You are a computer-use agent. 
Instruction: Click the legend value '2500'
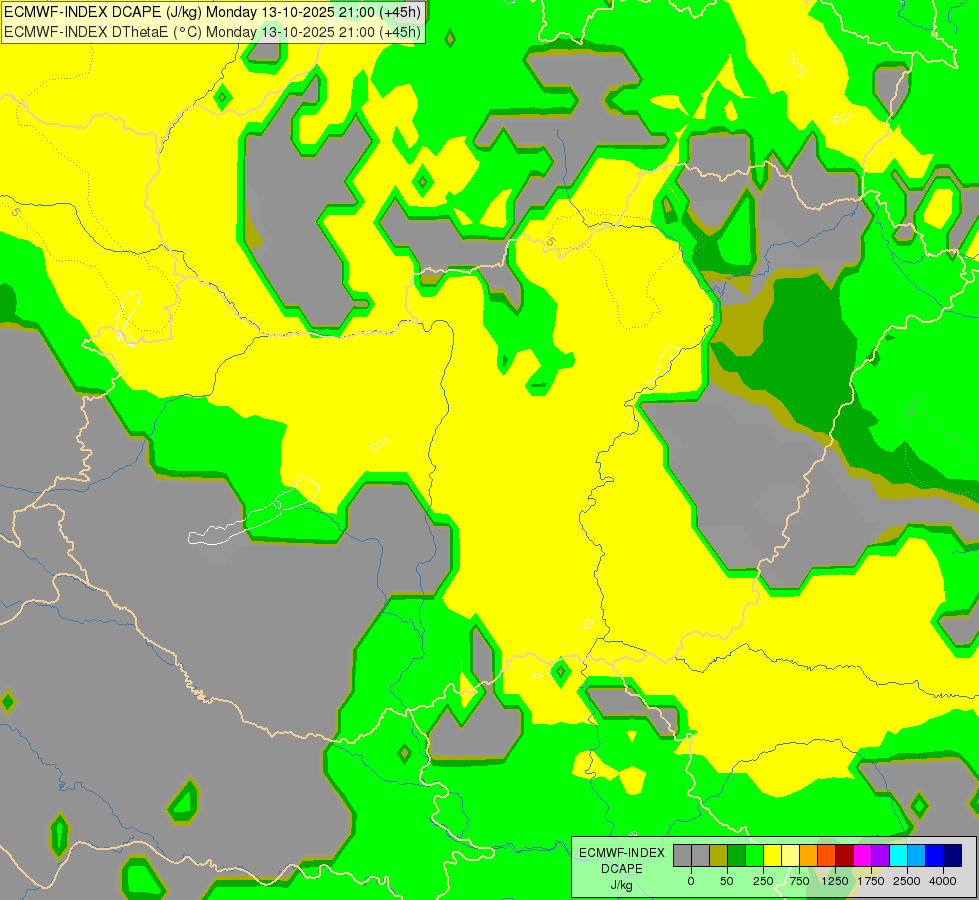point(907,881)
